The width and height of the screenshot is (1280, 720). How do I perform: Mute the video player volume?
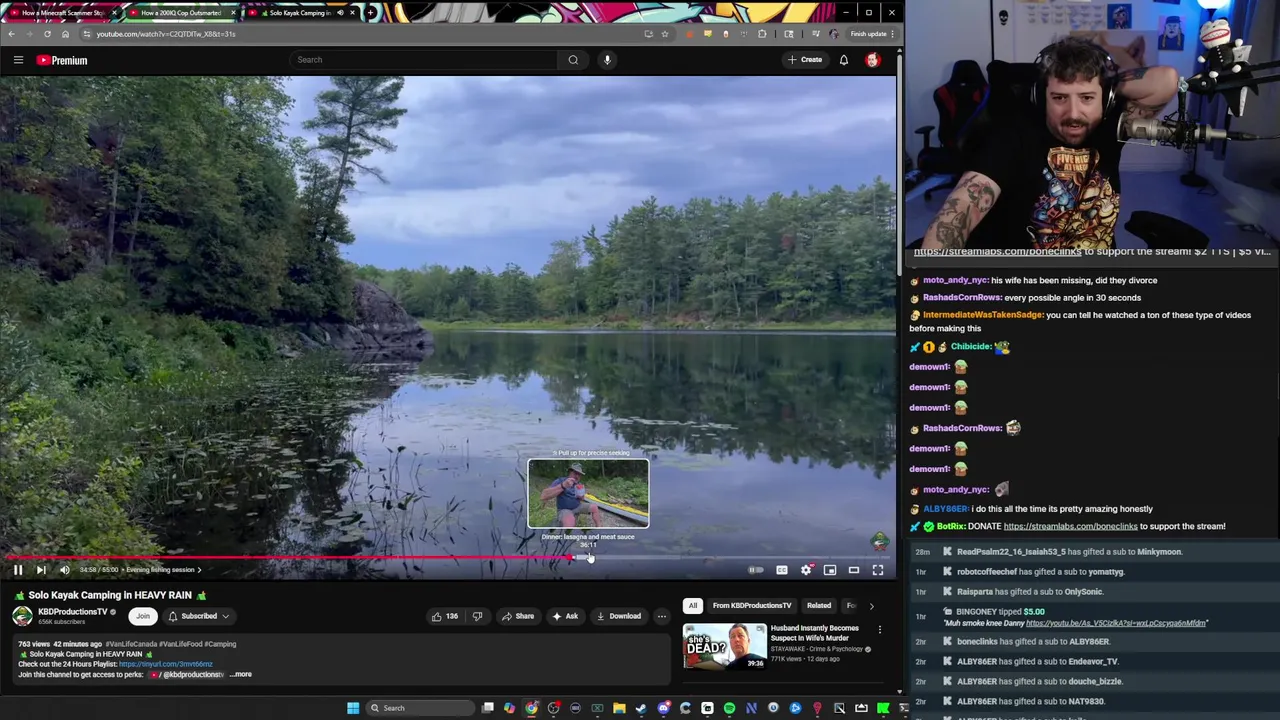click(65, 570)
